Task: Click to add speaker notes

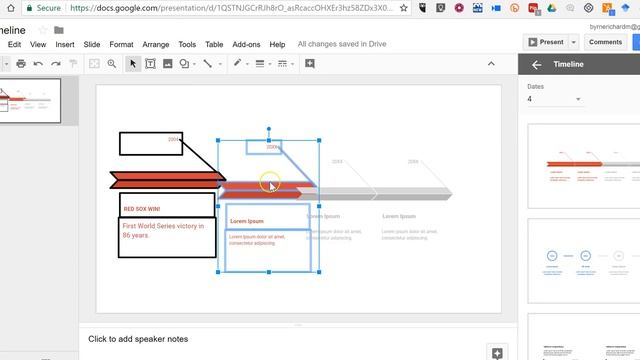Action: [x=138, y=339]
